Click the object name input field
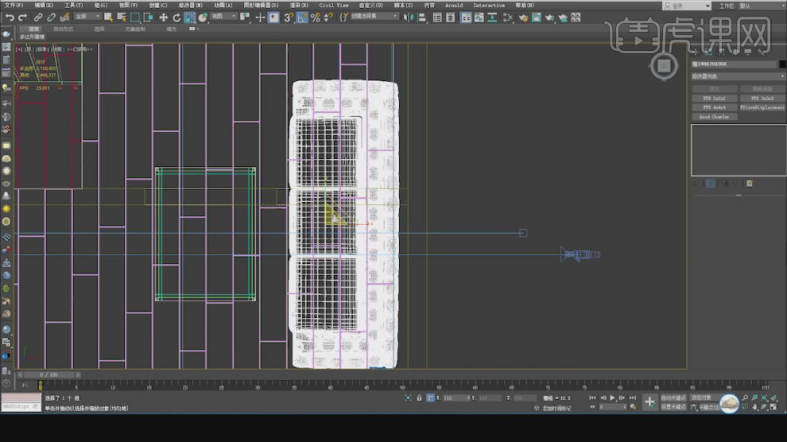Viewport: 787px width, 442px height. click(735, 64)
